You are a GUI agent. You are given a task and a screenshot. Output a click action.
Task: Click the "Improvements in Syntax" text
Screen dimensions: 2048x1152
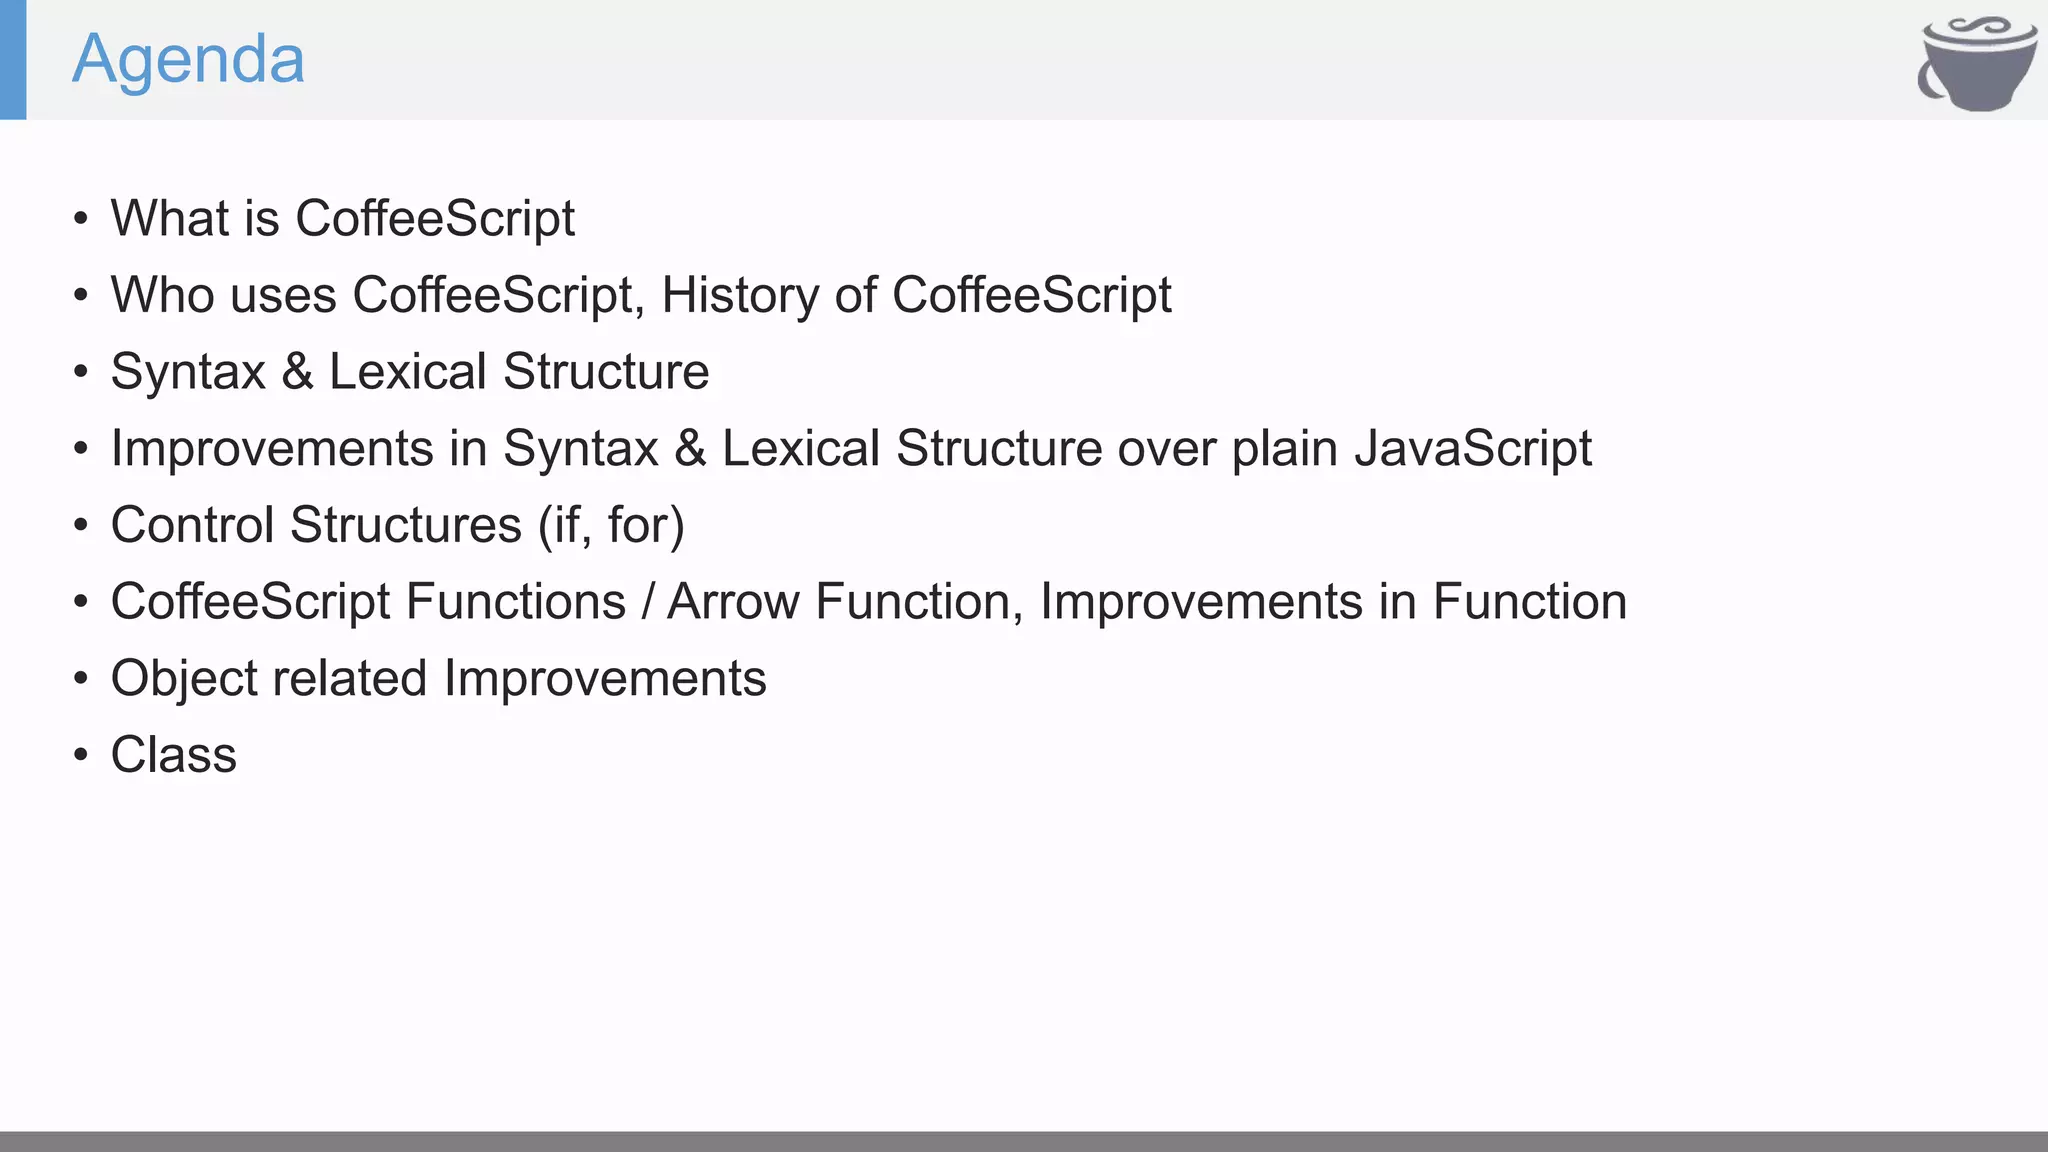point(384,448)
